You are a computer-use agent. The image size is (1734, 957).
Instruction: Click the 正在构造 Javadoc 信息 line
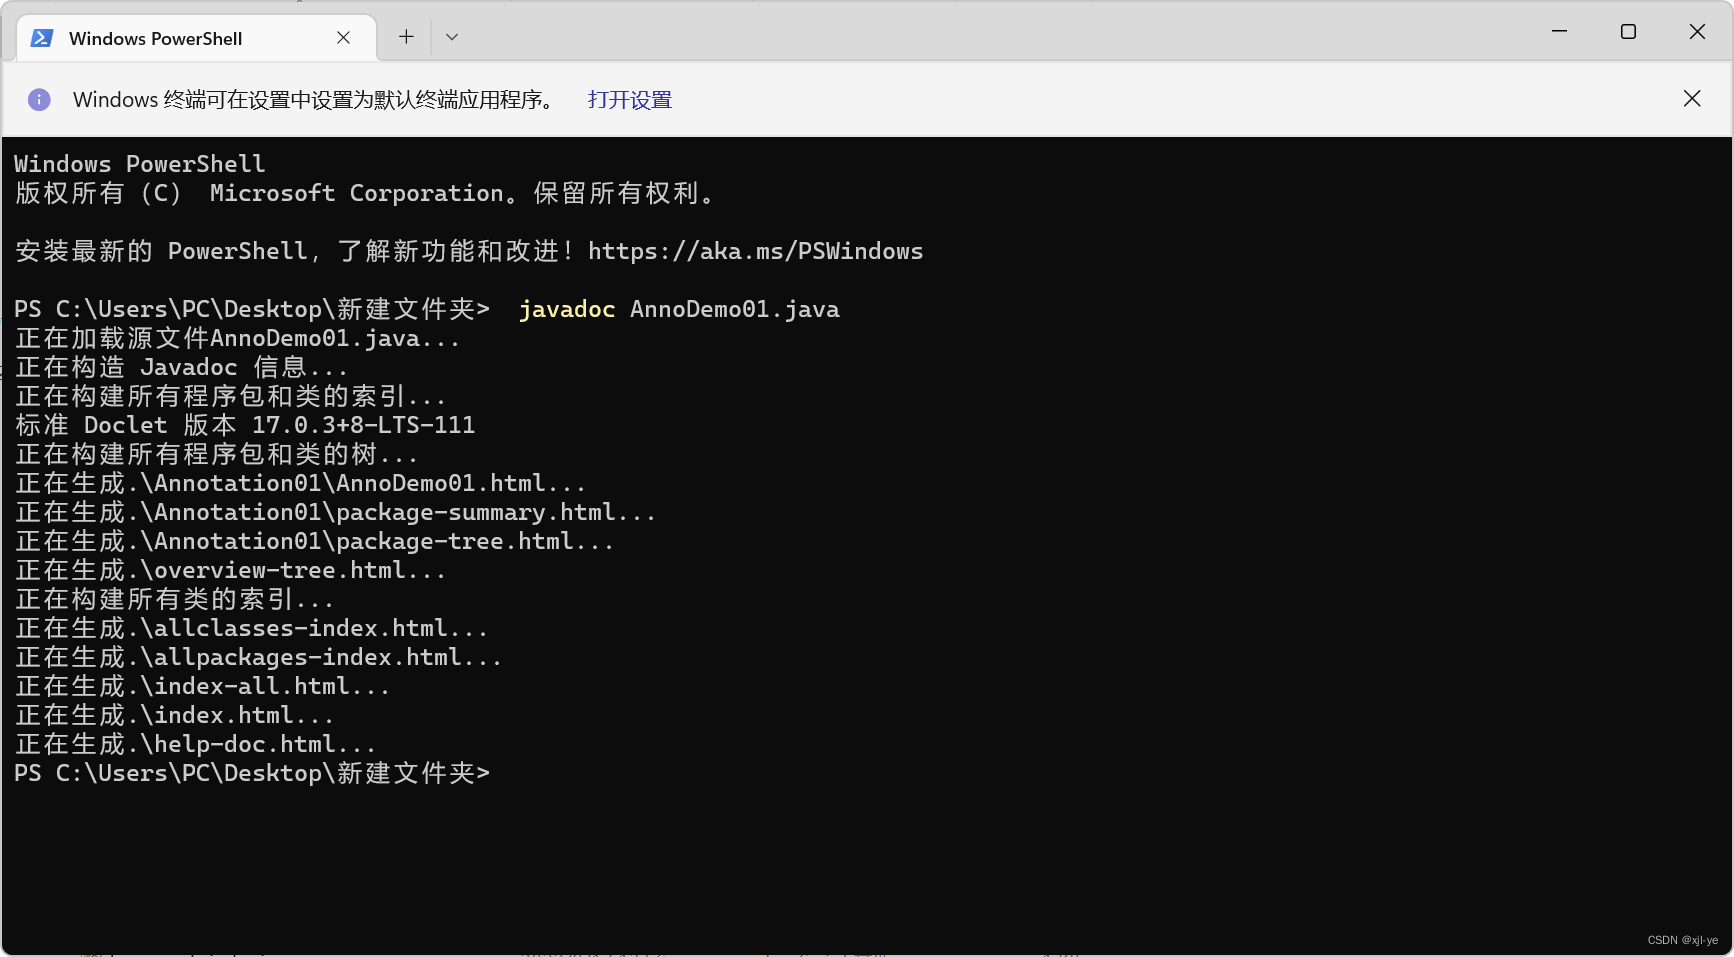pos(181,367)
